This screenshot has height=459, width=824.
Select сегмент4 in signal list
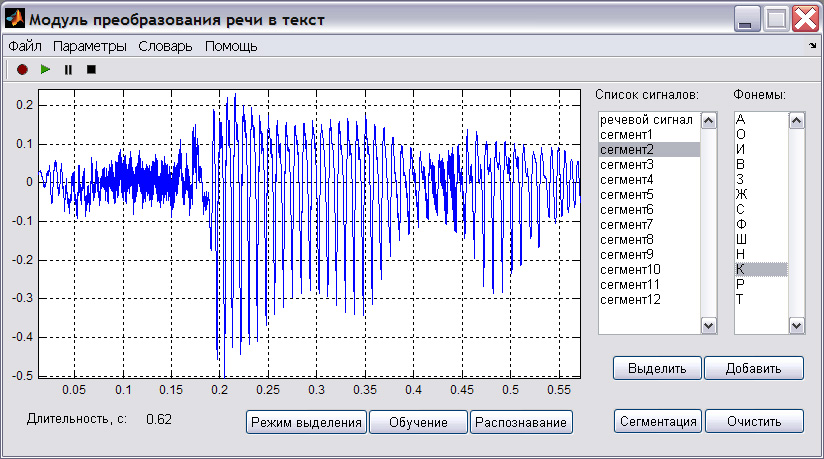[x=650, y=180]
